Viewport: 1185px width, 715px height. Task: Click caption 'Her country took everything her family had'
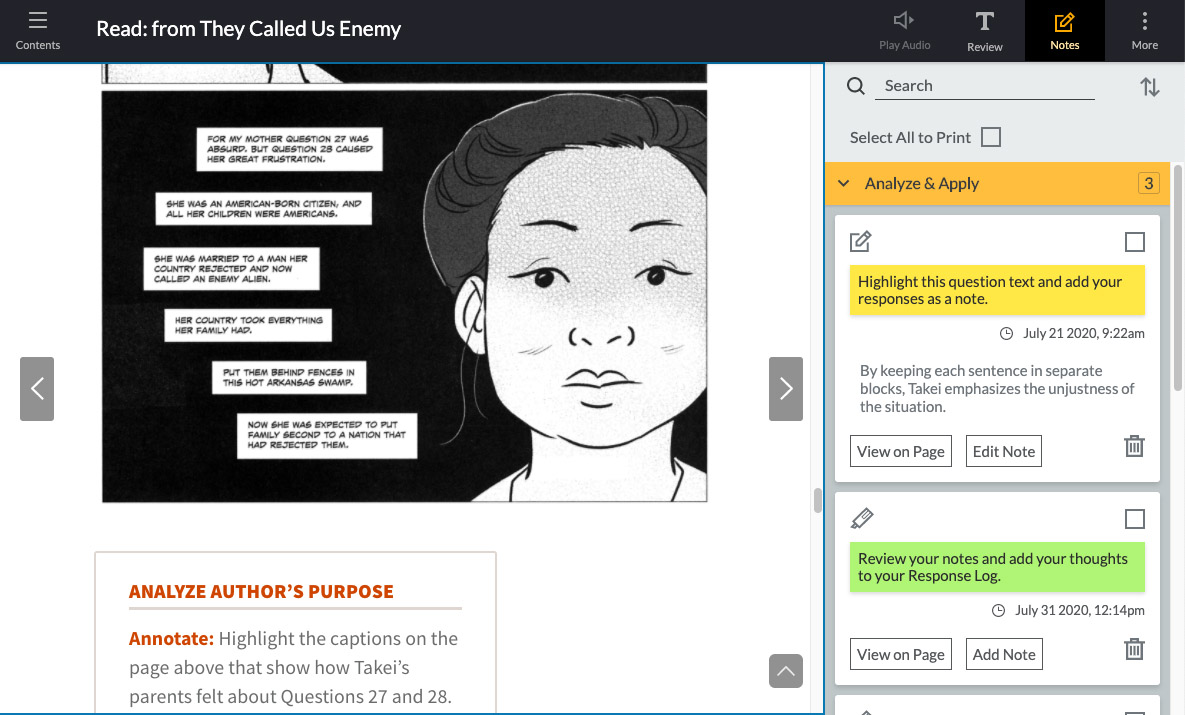click(248, 325)
